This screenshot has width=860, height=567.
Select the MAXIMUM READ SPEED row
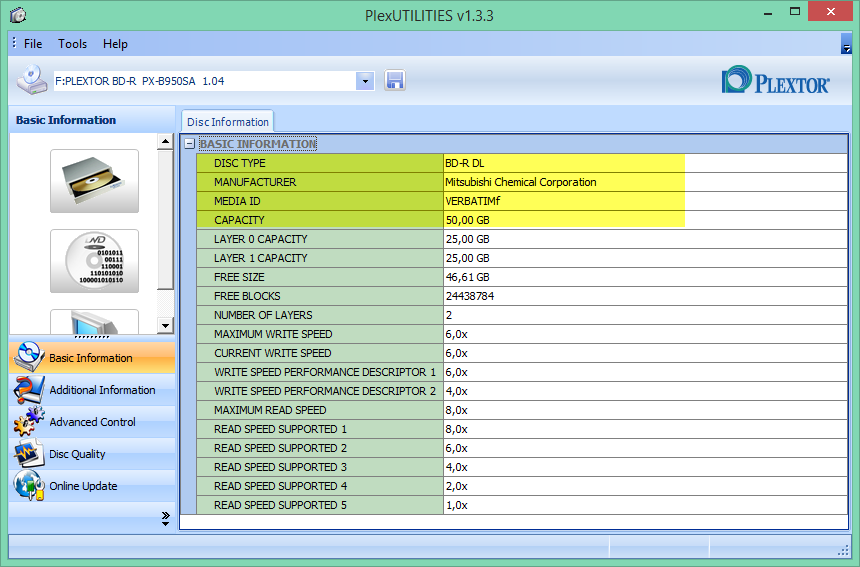click(x=522, y=410)
